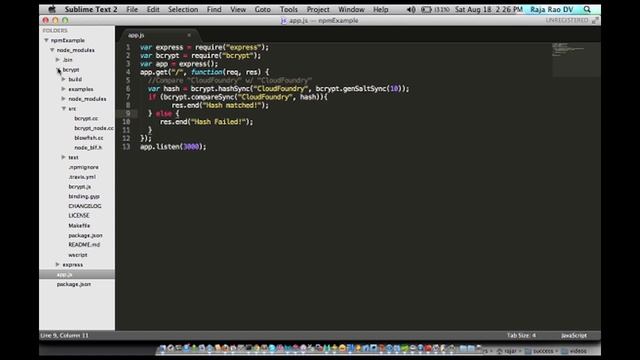Open package.json inside bcrypt folder

click(x=85, y=236)
